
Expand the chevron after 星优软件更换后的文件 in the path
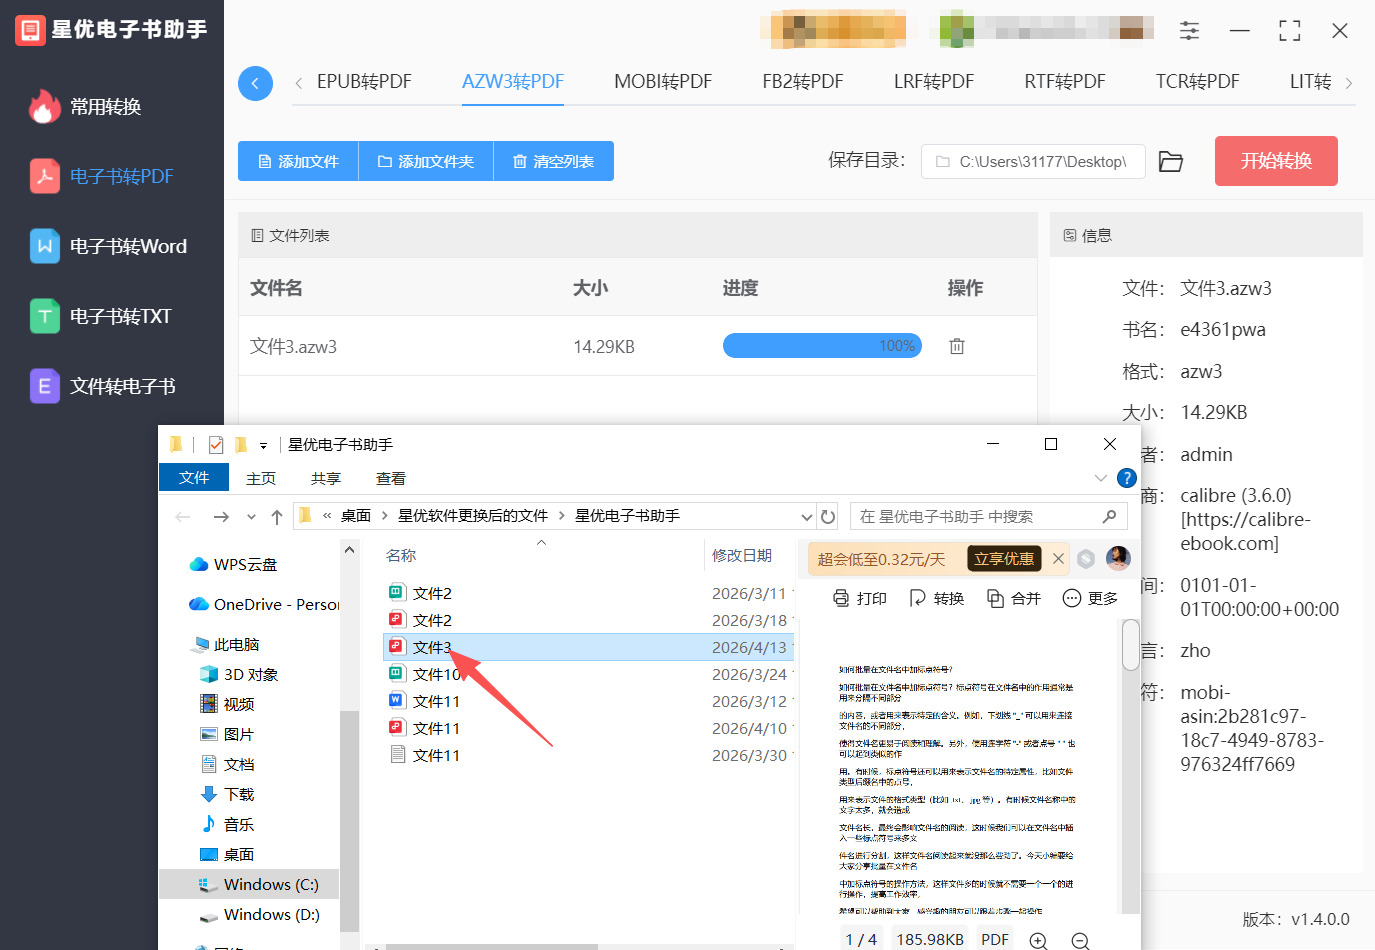562,516
